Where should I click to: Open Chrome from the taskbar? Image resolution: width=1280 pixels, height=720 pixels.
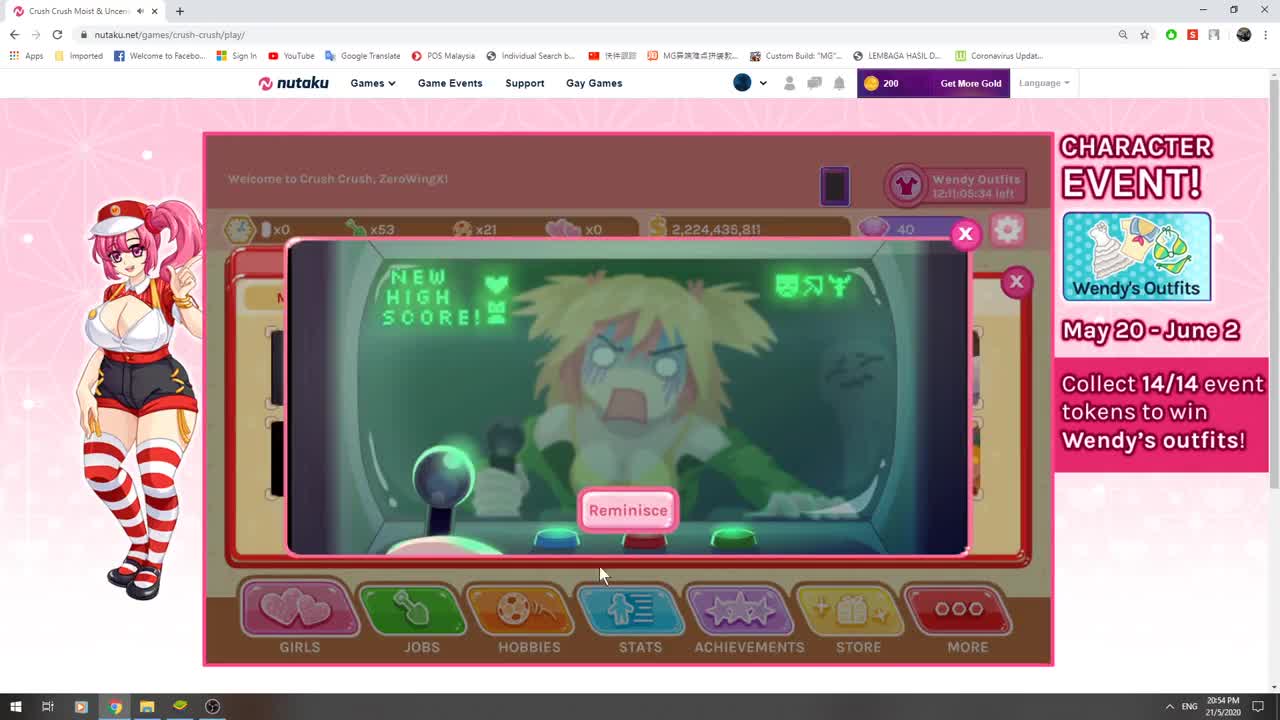click(115, 706)
